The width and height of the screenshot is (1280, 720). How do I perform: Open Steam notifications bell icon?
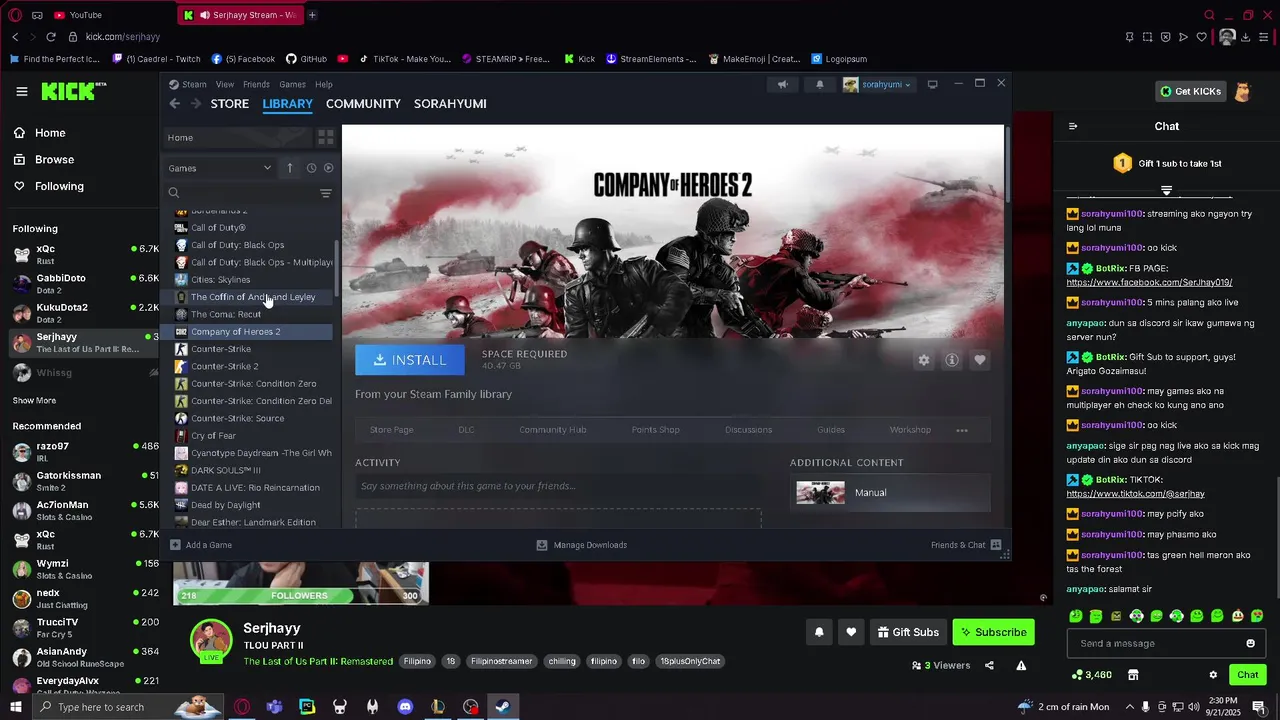click(820, 84)
